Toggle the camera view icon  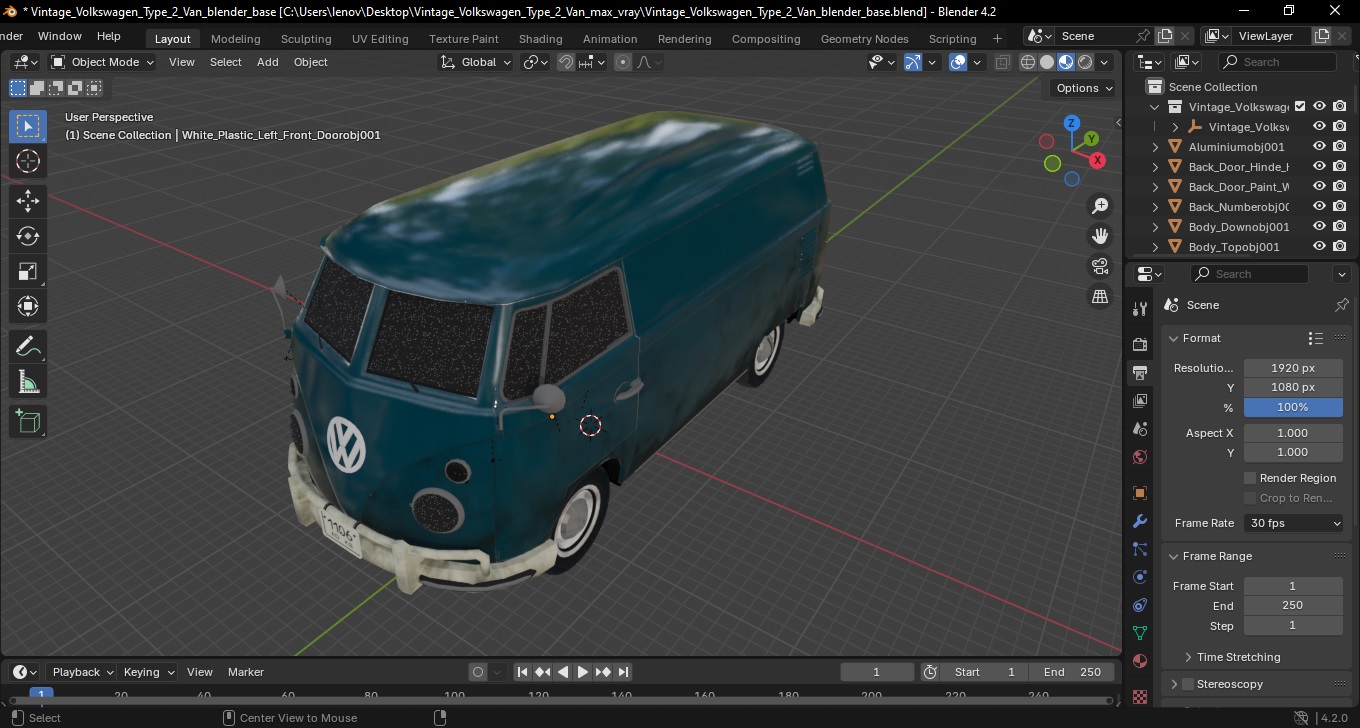[x=1100, y=266]
